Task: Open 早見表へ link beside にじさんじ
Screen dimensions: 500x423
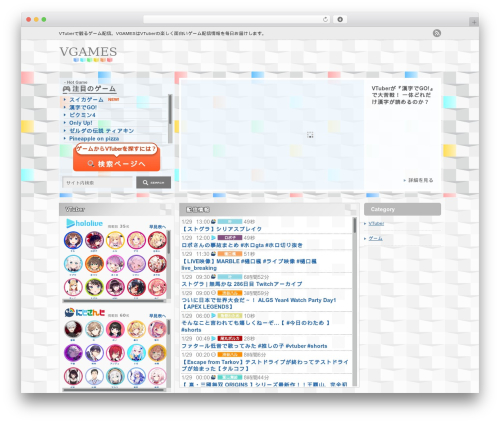Action: (x=157, y=316)
